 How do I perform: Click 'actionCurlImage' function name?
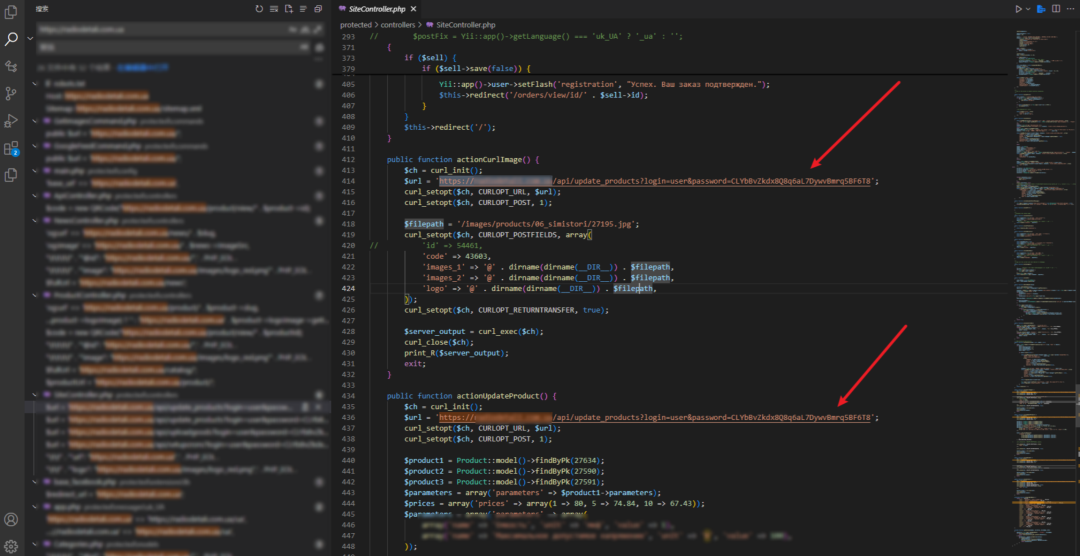pos(489,159)
